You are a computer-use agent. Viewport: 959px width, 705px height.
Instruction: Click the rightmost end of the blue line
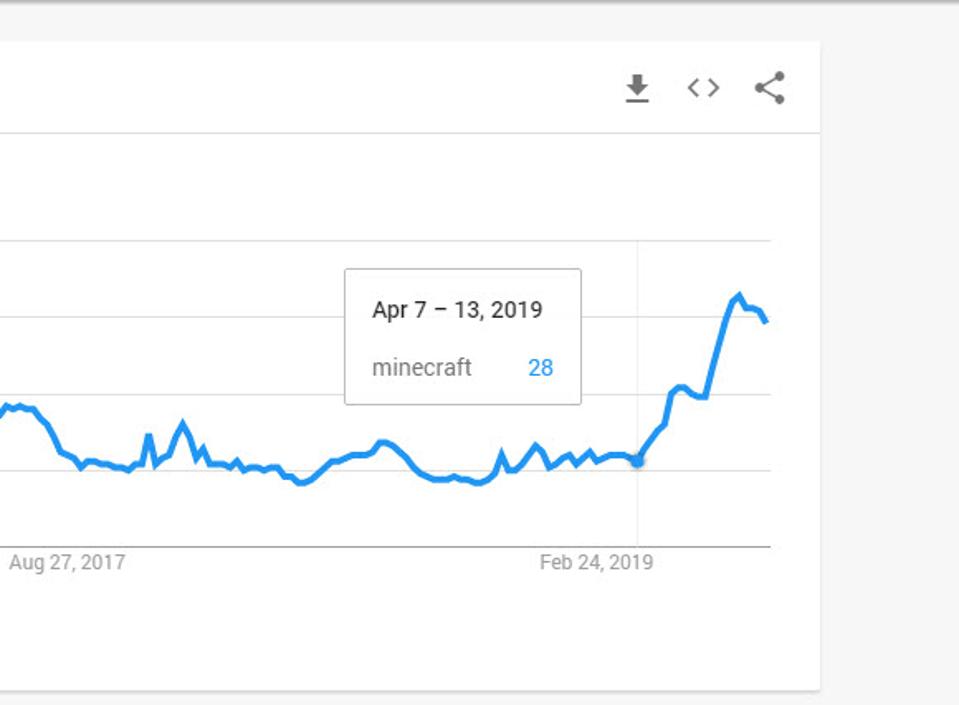tap(766, 321)
